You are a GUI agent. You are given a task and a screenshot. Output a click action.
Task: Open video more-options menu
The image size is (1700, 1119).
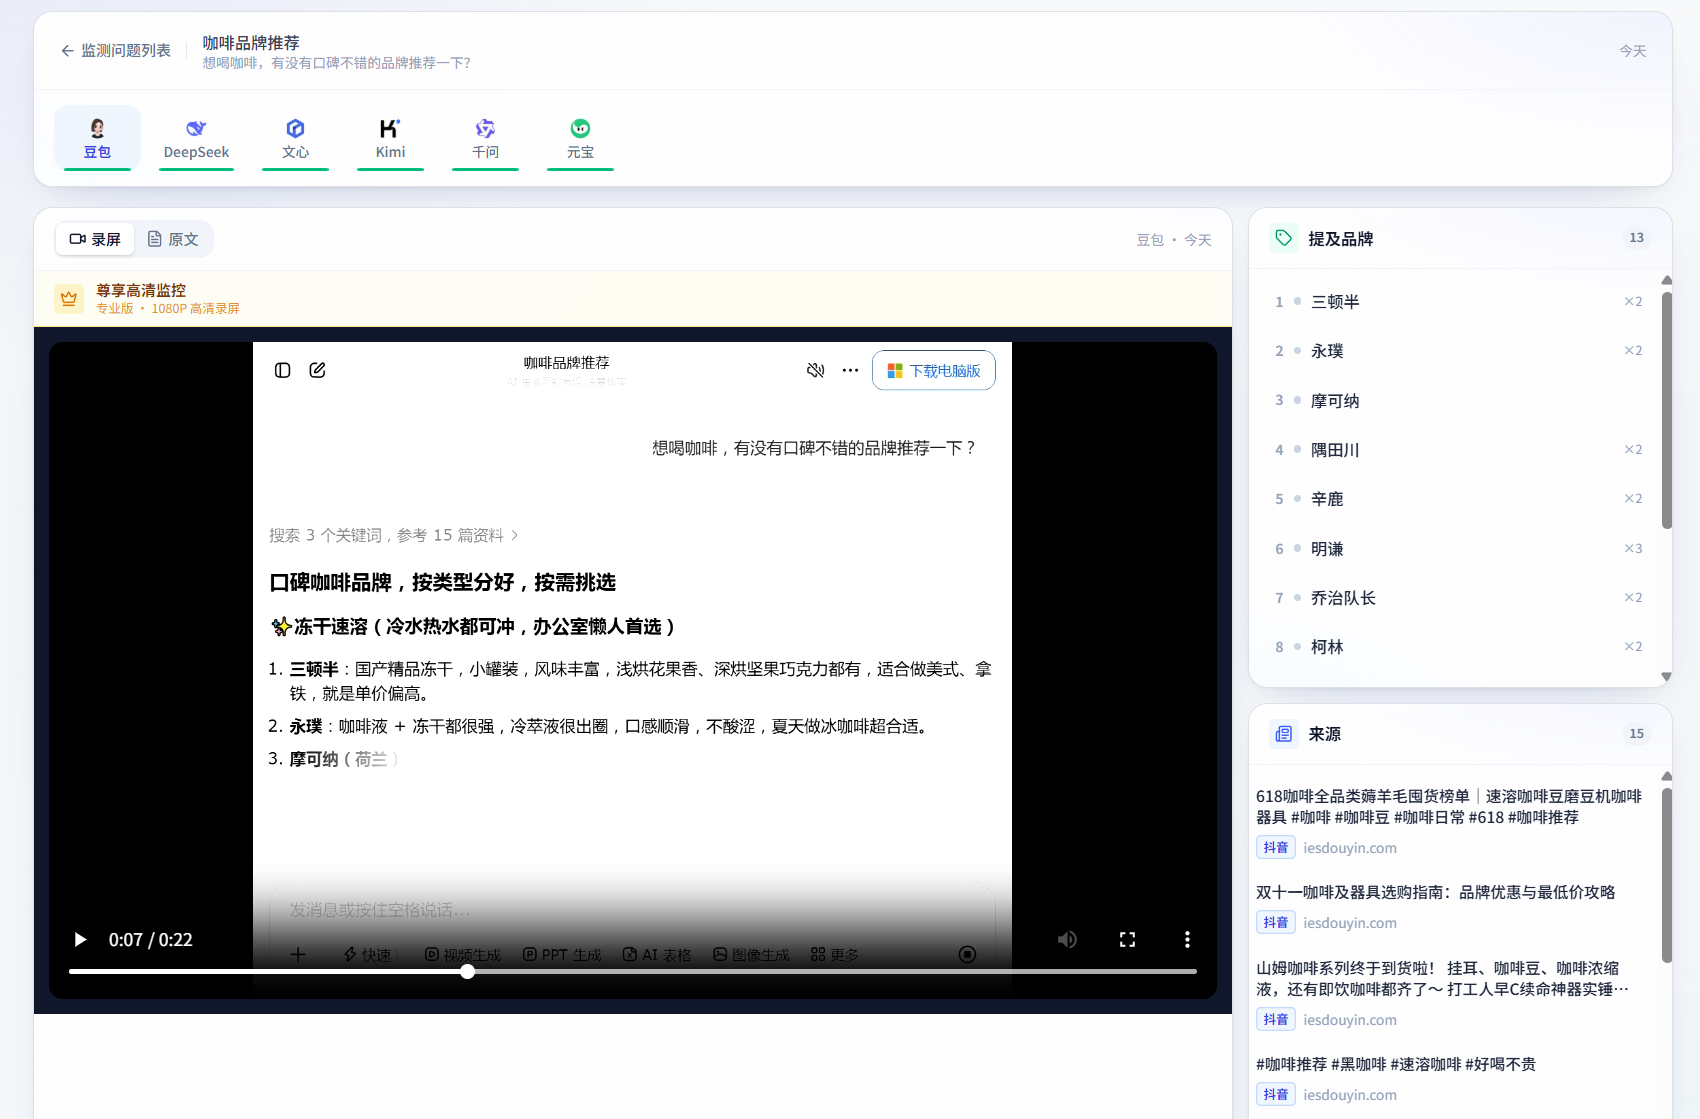coord(1187,940)
